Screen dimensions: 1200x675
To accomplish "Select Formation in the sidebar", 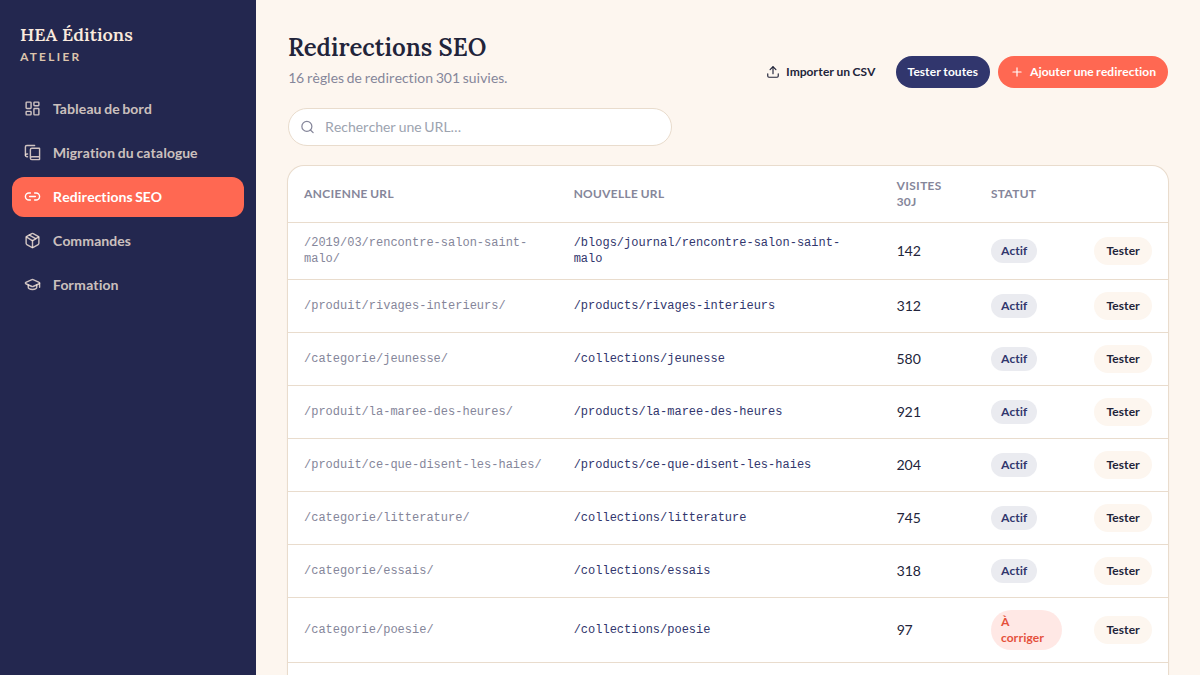I will (128, 285).
